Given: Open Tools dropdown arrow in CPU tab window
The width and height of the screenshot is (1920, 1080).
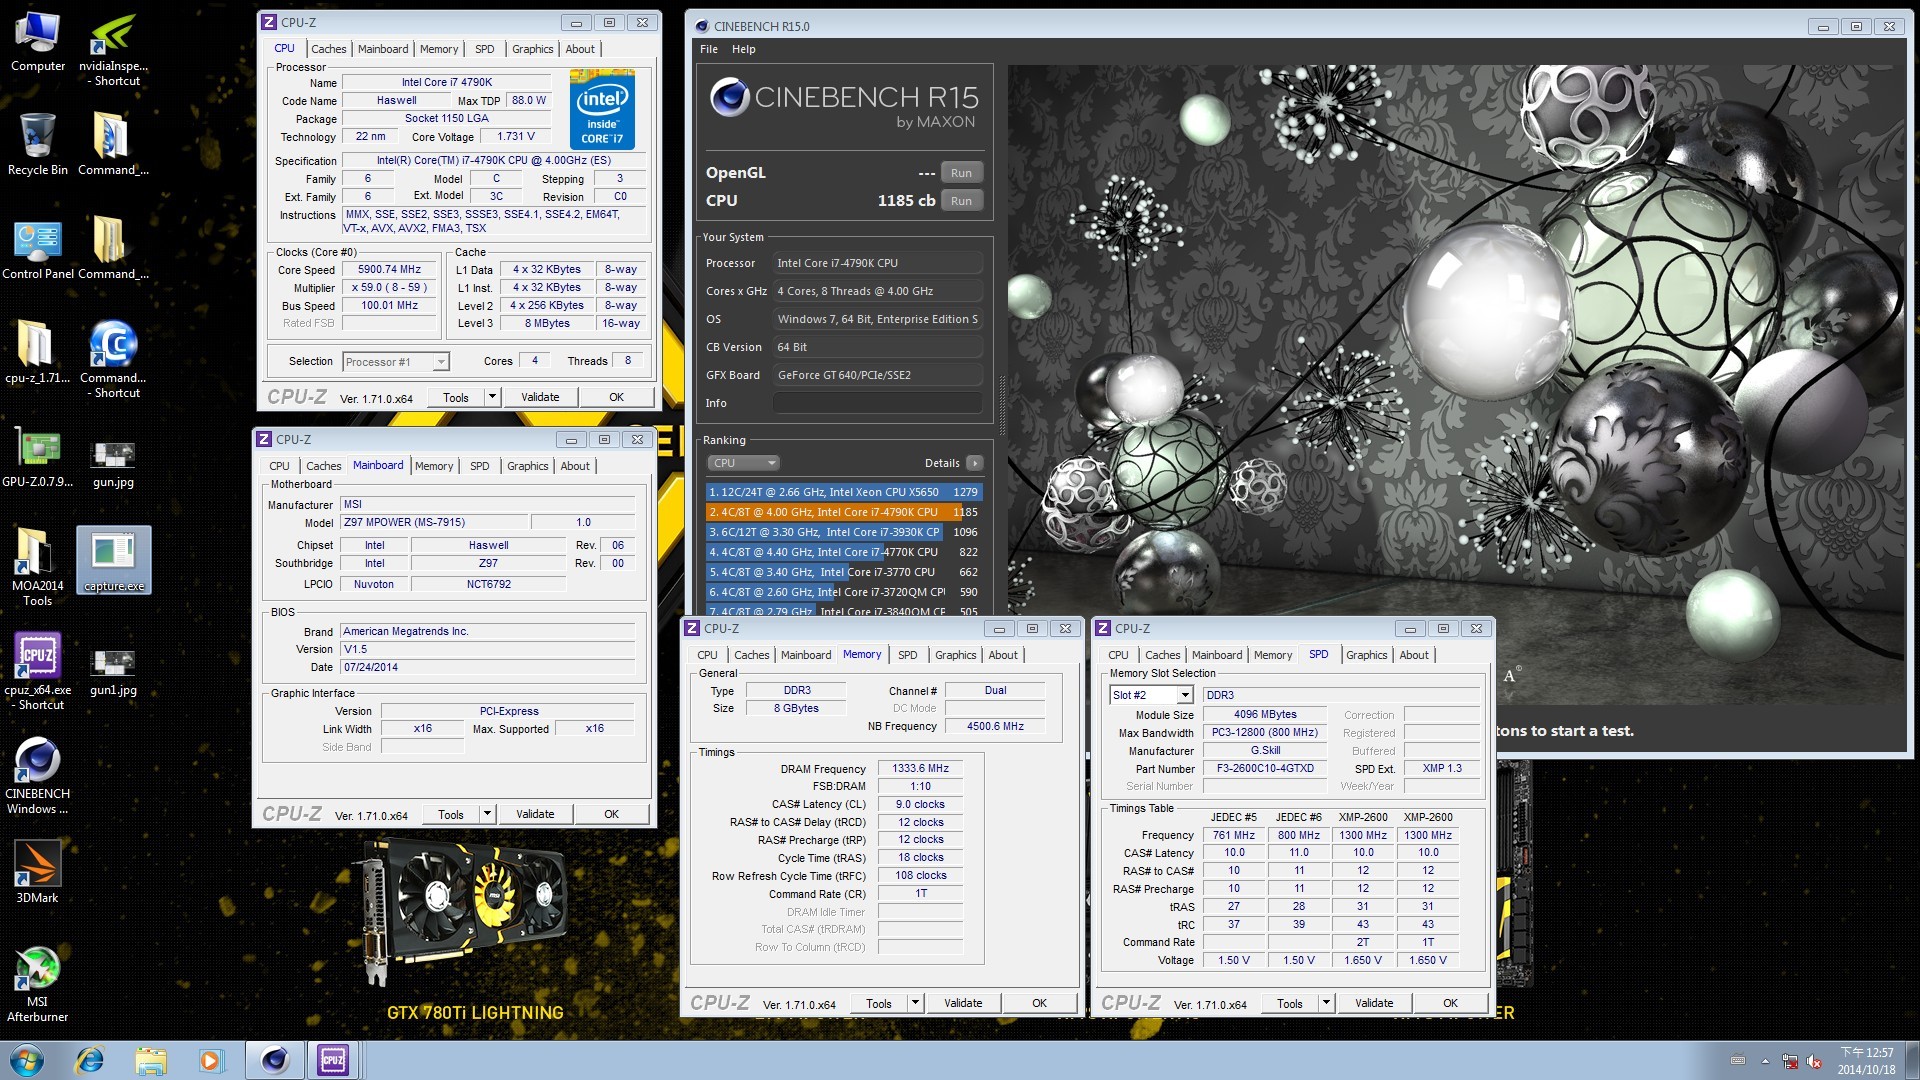Looking at the screenshot, I should coord(492,397).
